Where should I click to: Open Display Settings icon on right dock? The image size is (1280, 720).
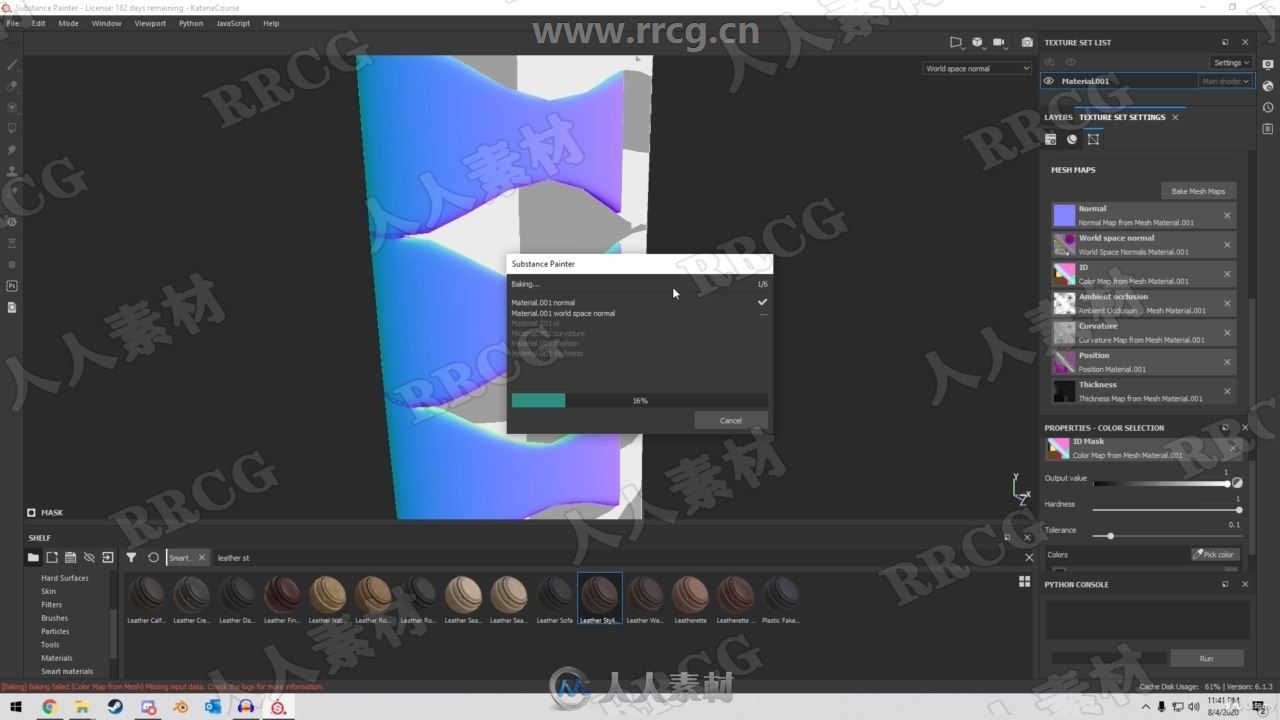point(1268,65)
